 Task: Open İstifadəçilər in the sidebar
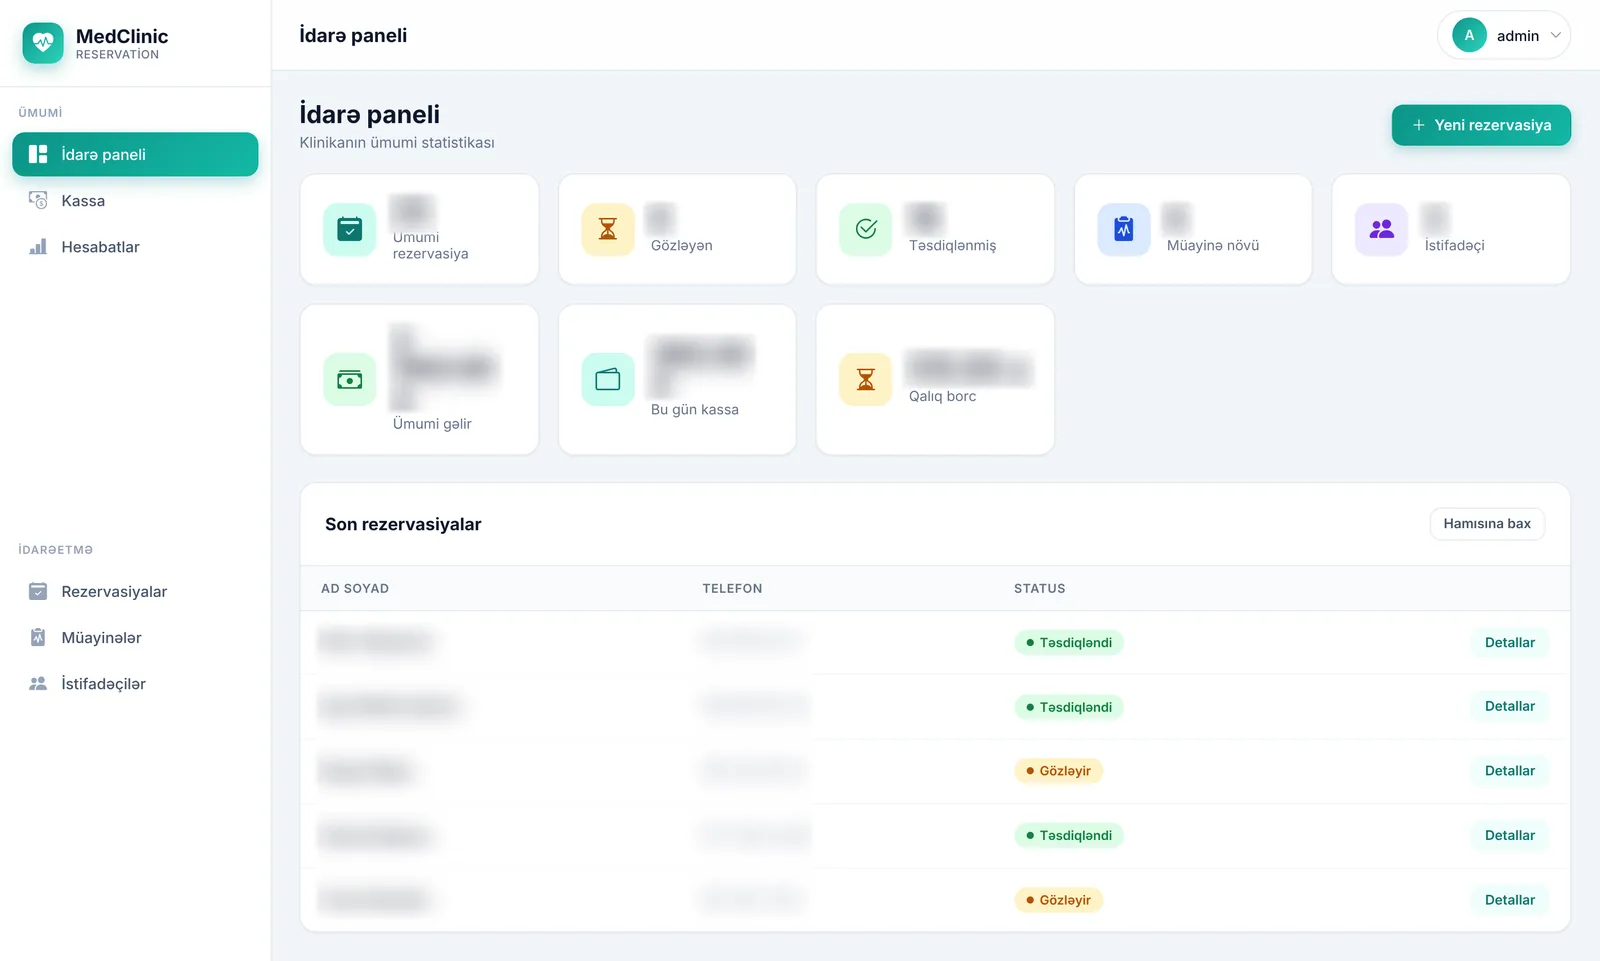(x=135, y=683)
